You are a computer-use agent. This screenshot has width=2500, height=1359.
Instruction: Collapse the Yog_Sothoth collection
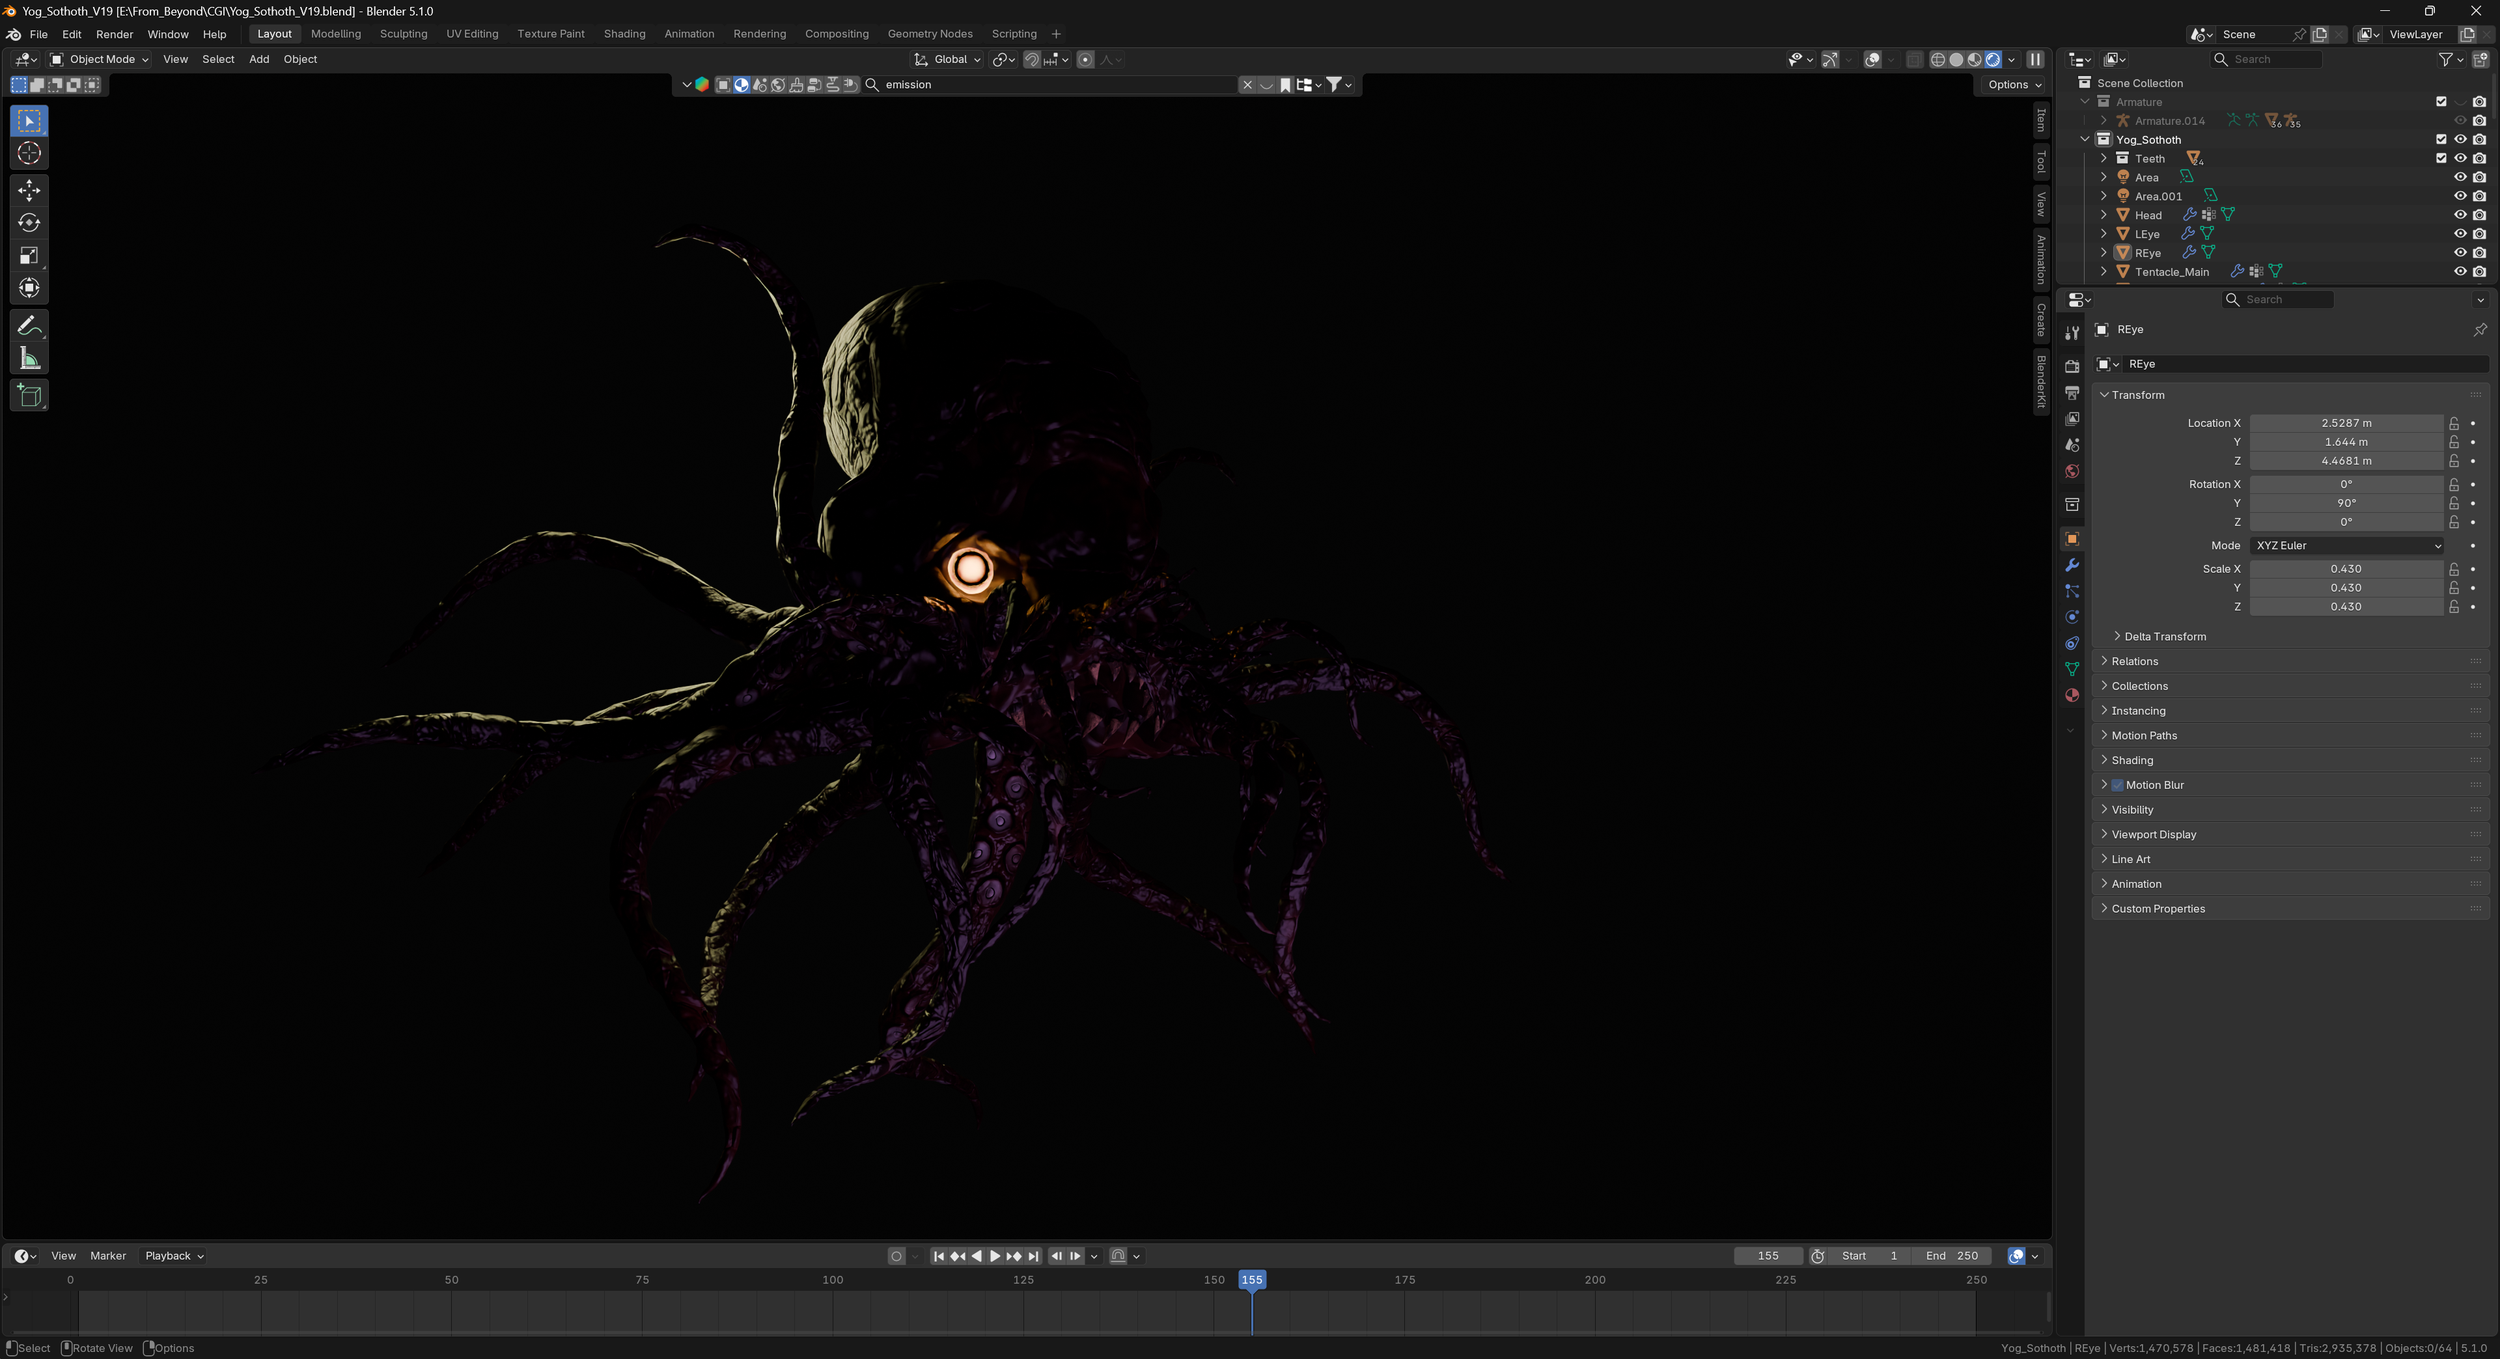(x=2085, y=139)
